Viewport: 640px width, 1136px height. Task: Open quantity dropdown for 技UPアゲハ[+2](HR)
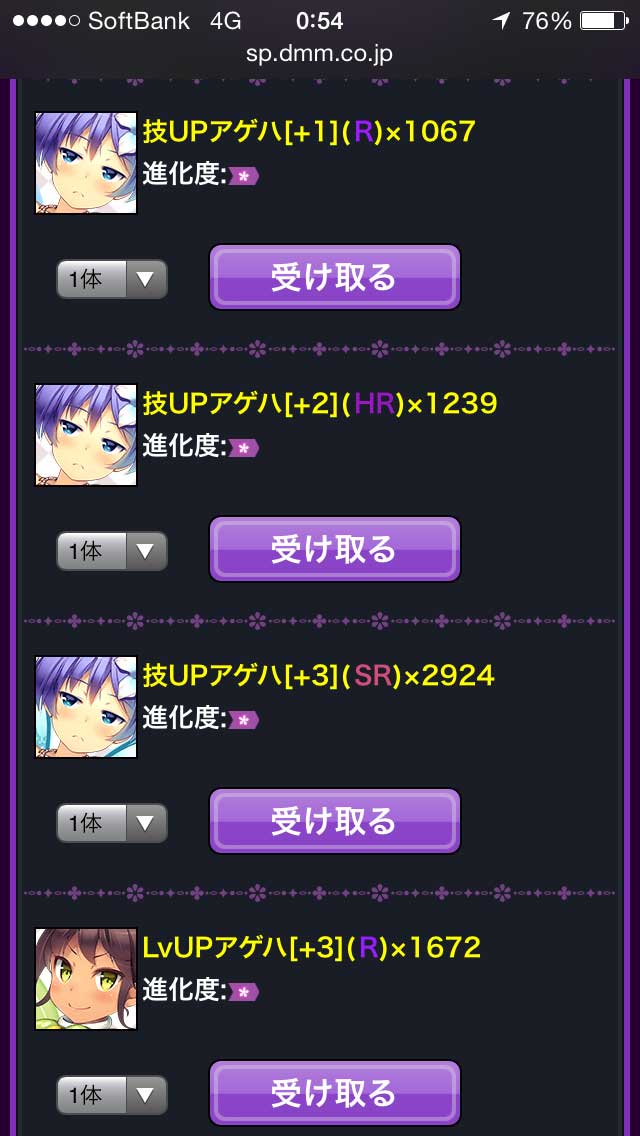click(x=112, y=551)
